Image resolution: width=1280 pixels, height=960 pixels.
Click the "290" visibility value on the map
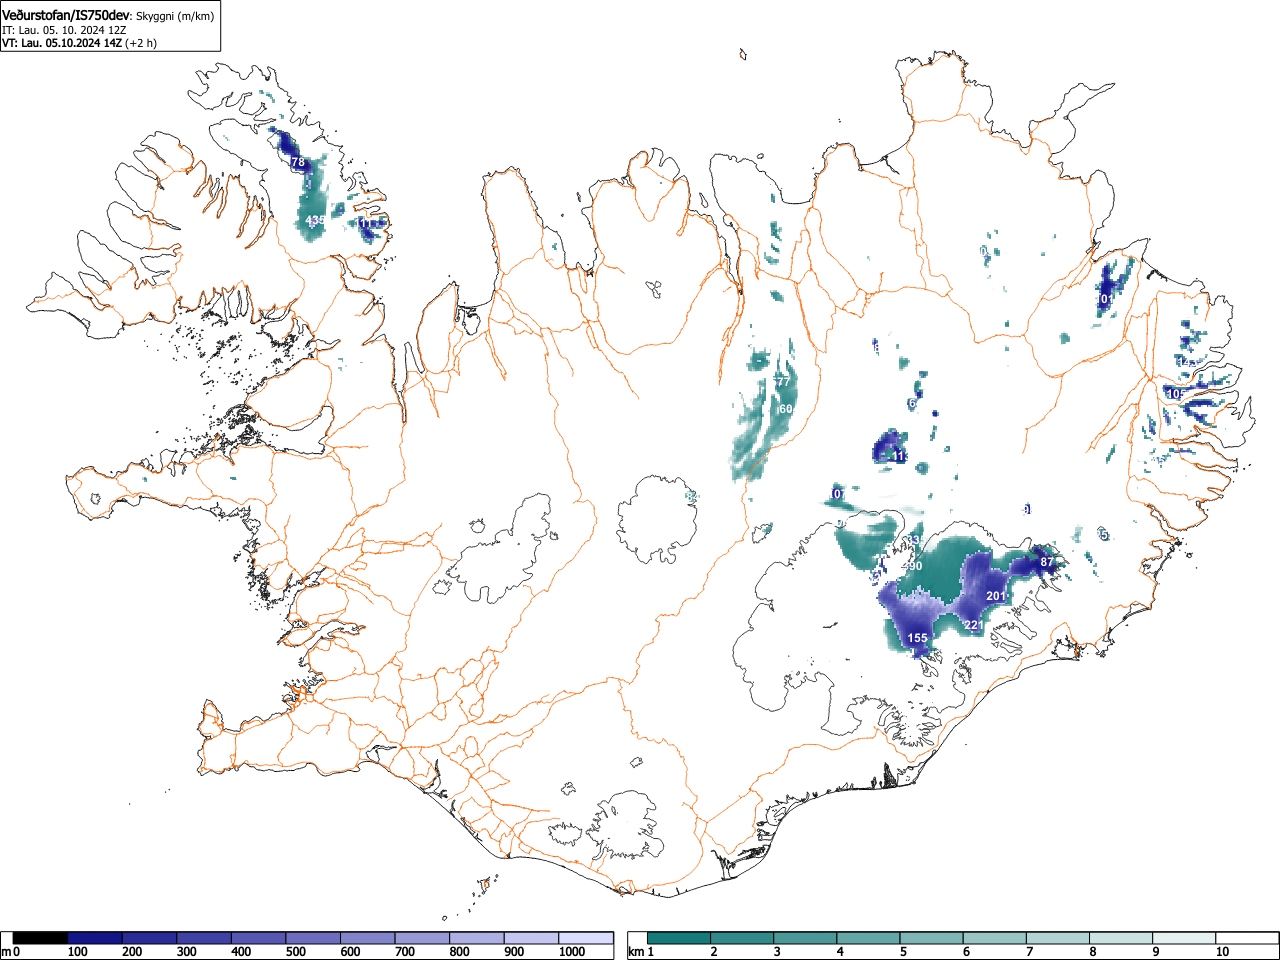(912, 566)
